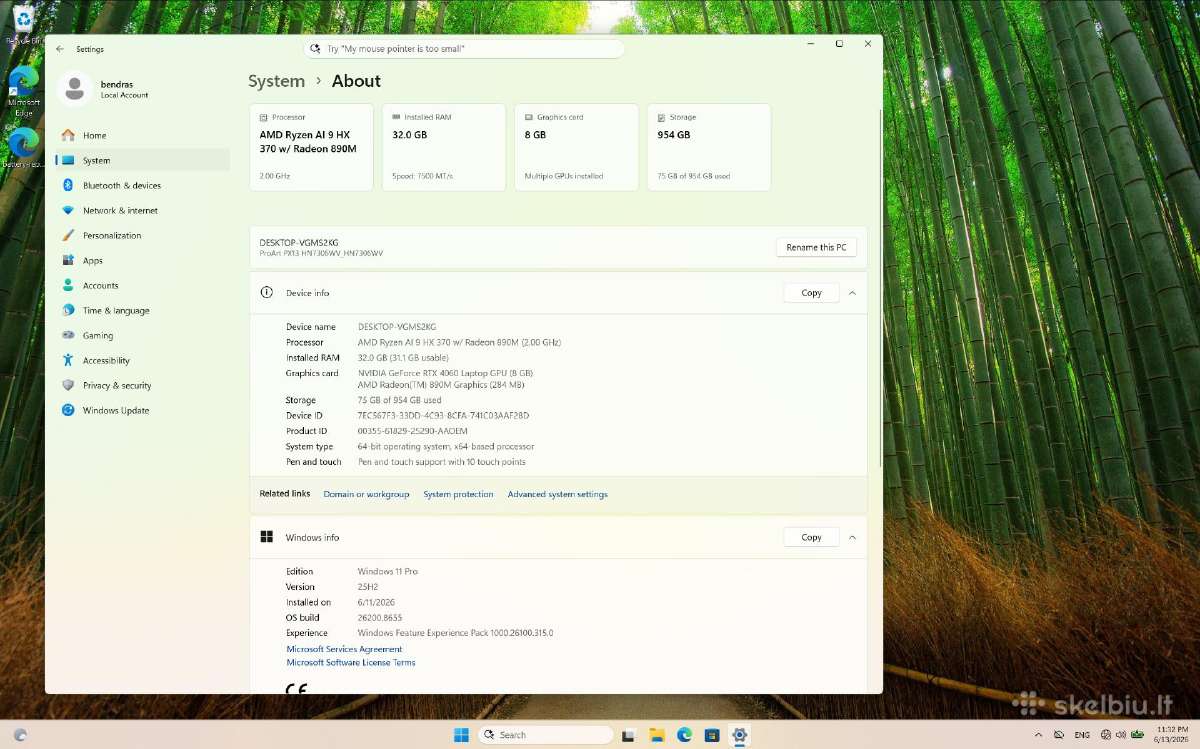The width and height of the screenshot is (1200, 749).
Task: Open the ENG language tray indicator
Action: tap(1082, 735)
